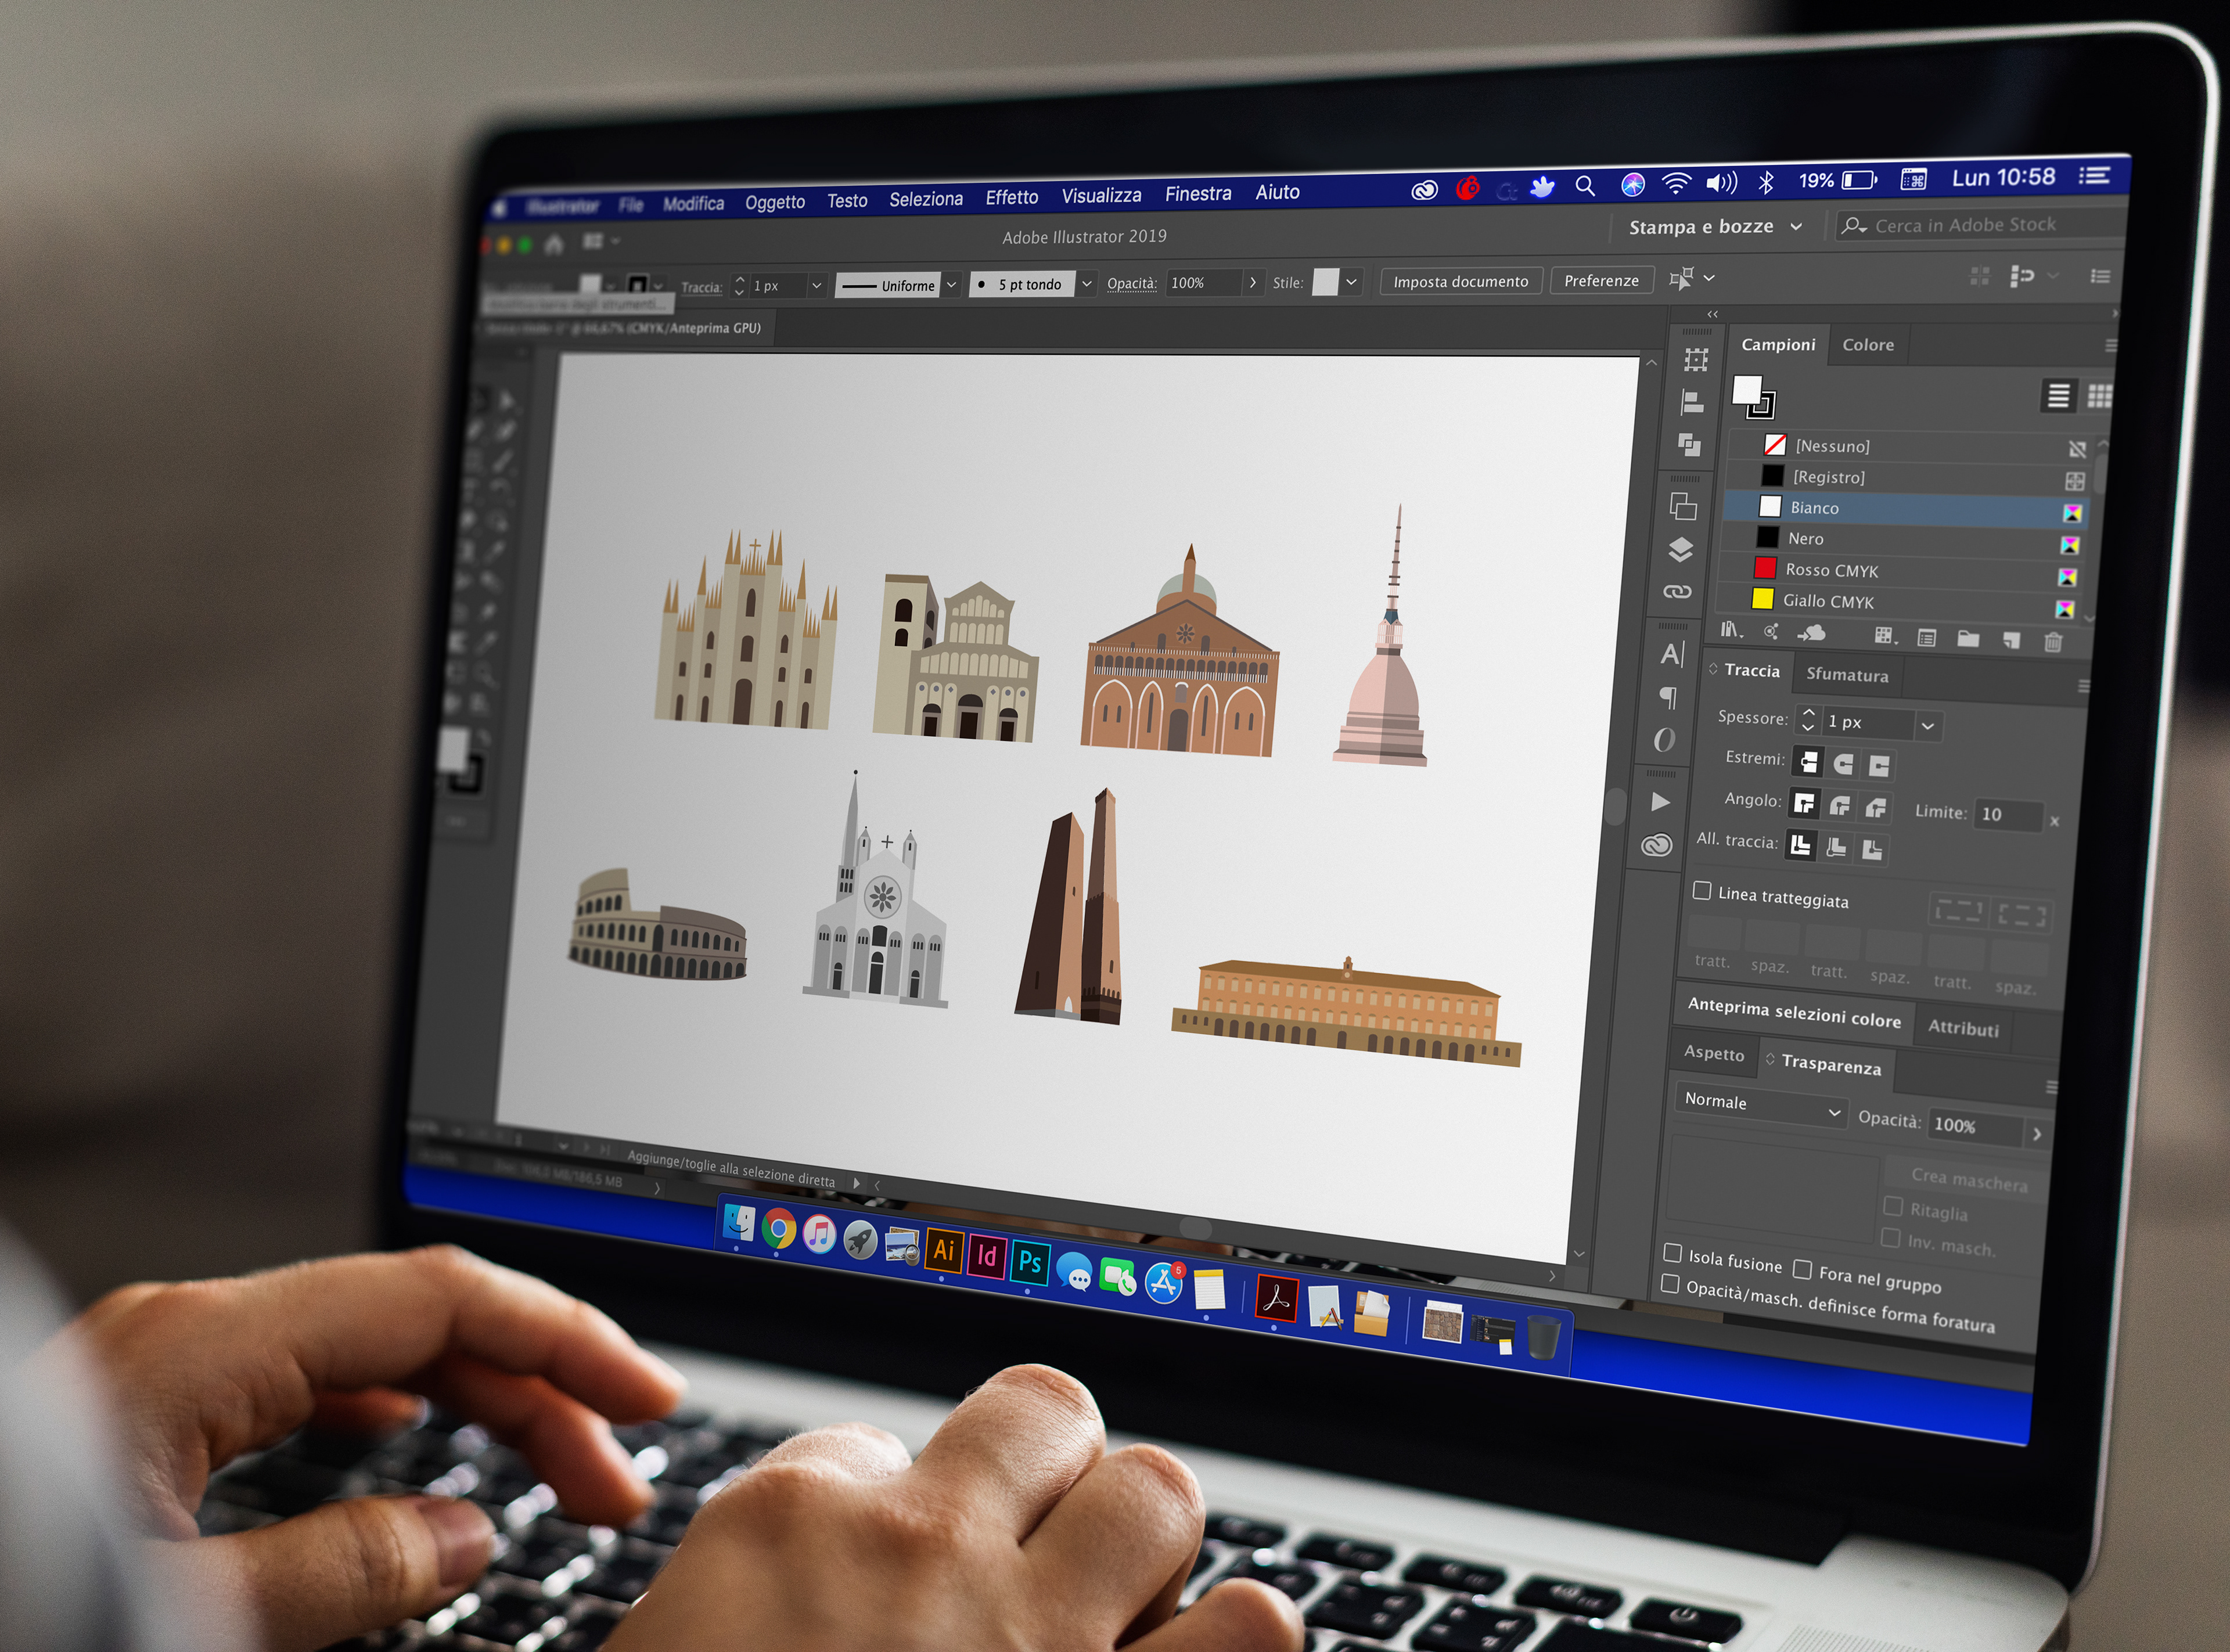Switch to the Sfumatura tab

1847,675
